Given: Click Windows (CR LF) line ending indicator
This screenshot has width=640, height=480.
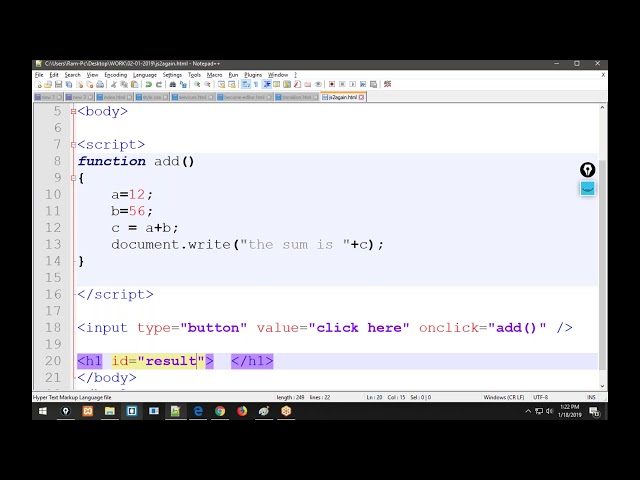Looking at the screenshot, I should (504, 397).
